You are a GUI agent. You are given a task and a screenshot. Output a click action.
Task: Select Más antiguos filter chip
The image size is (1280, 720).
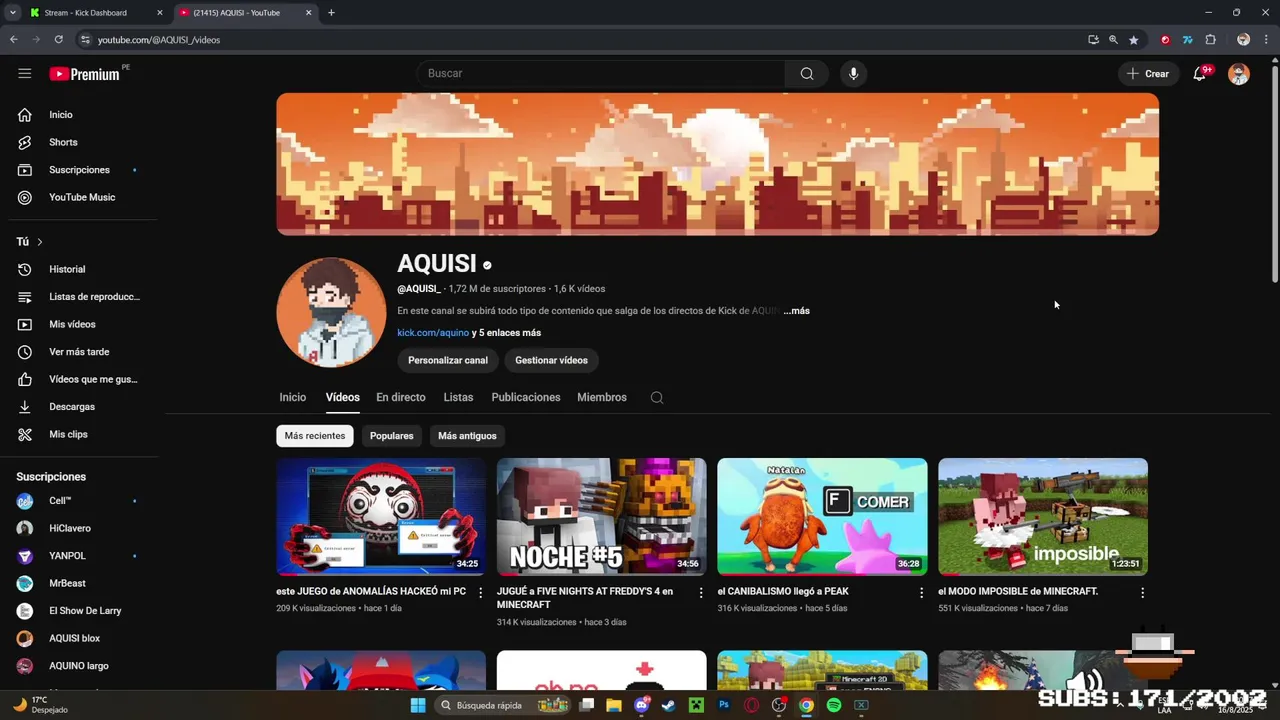[467, 436]
